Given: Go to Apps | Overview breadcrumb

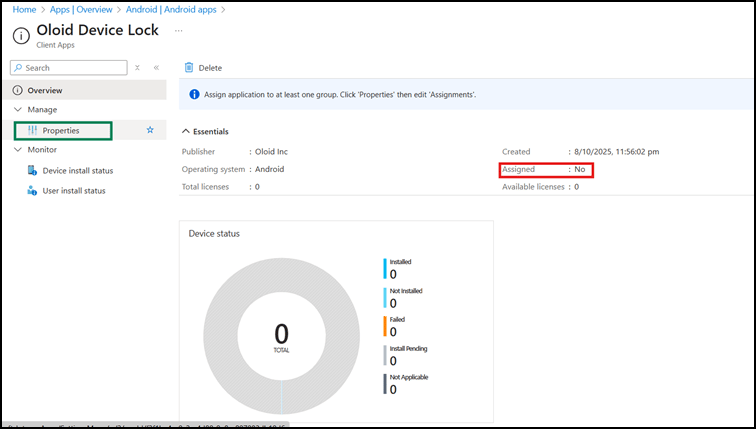Looking at the screenshot, I should (81, 9).
